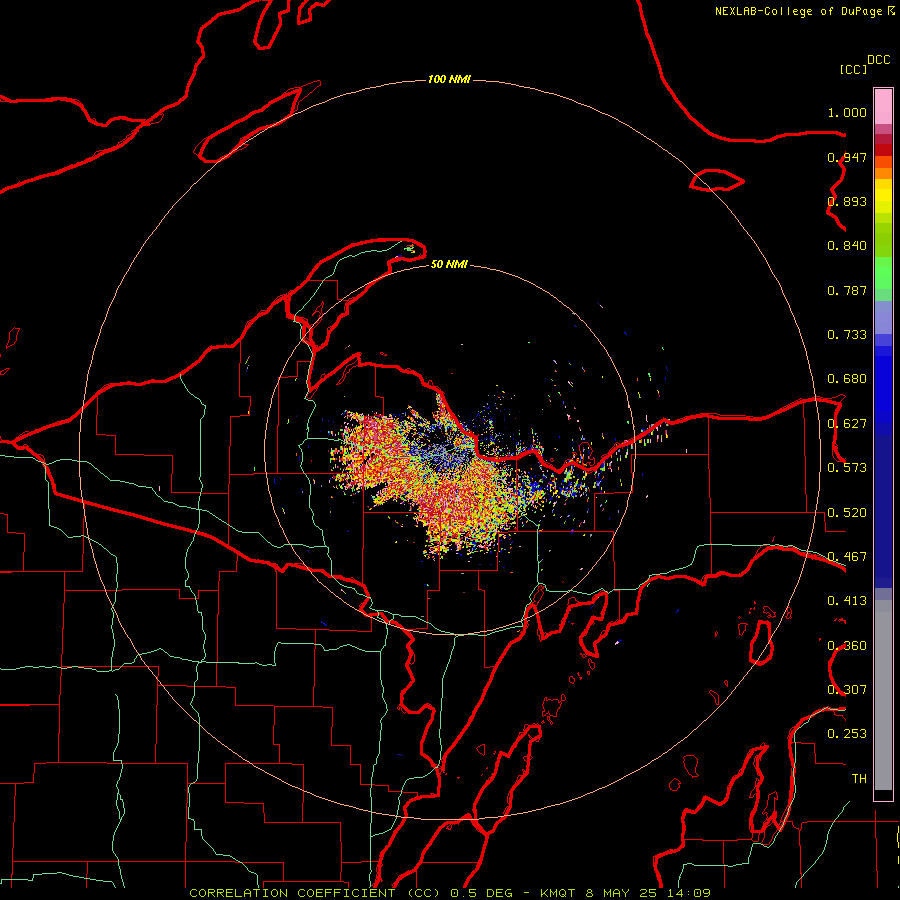Click the NEXLAB-College of DuPage label
The image size is (900, 900).
[x=799, y=11]
